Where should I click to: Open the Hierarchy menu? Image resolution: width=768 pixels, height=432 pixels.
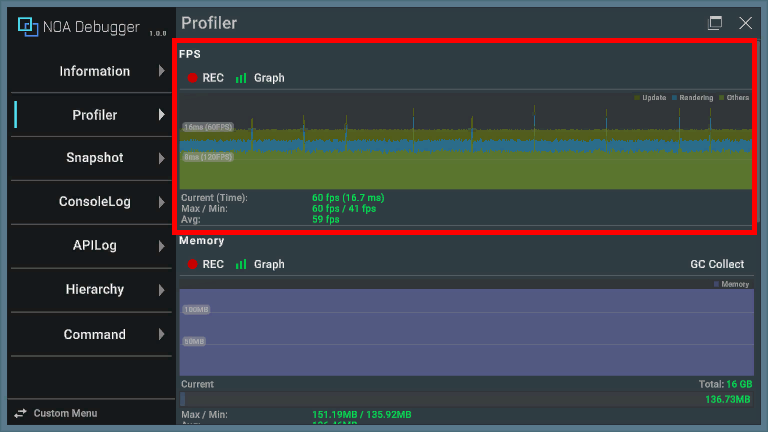[91, 289]
